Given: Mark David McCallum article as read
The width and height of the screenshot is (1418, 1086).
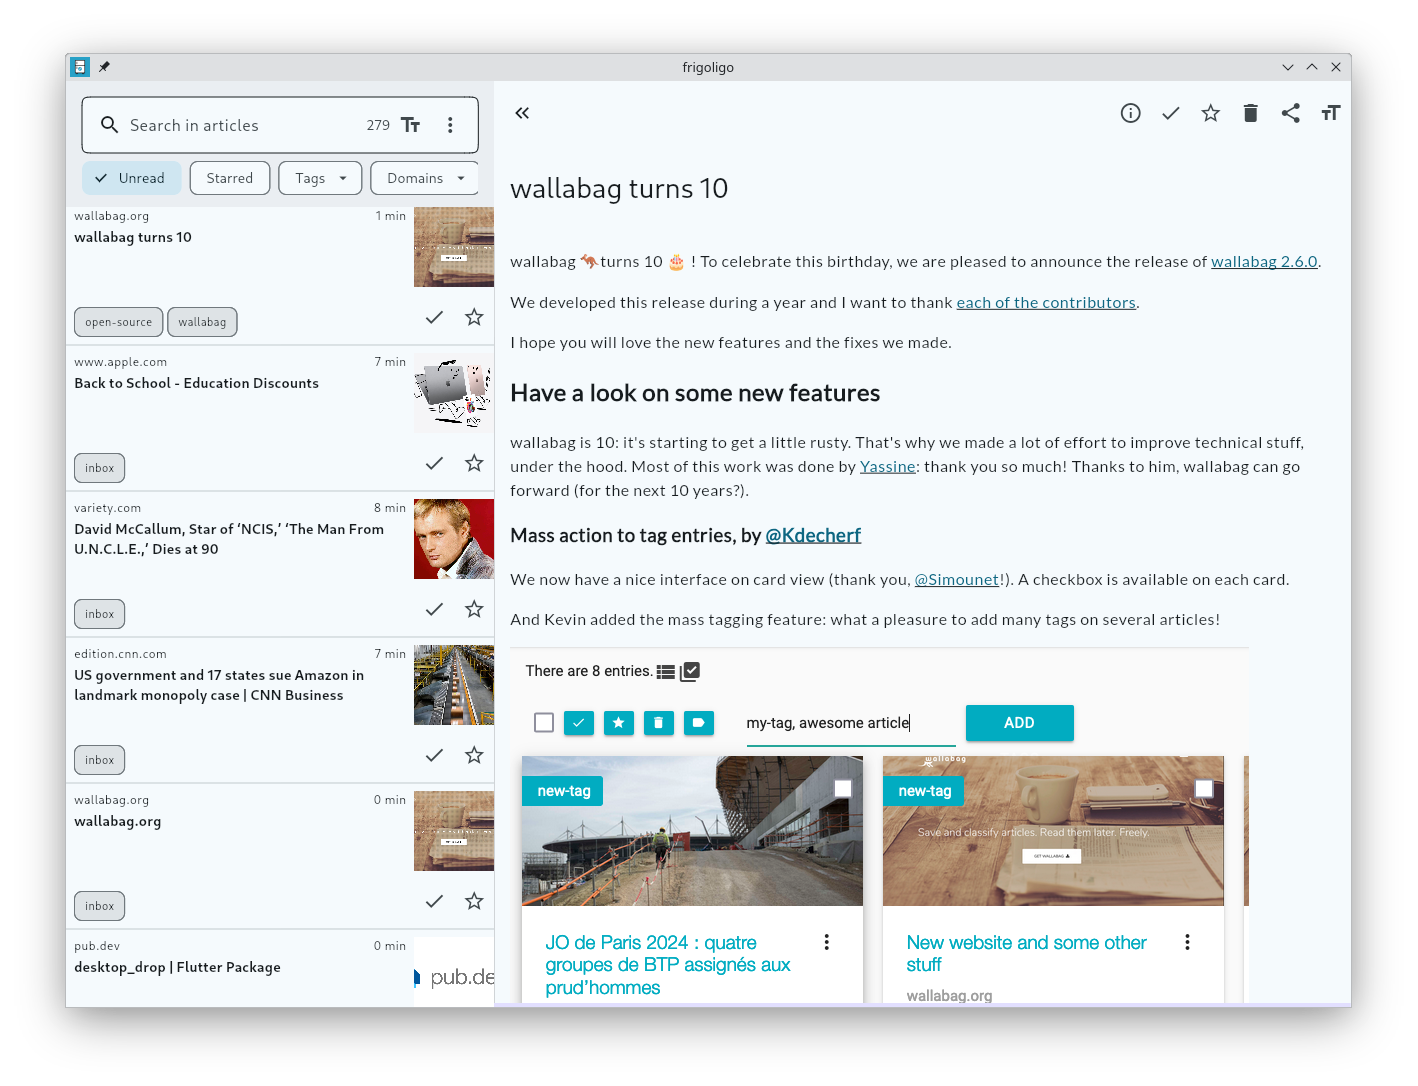Looking at the screenshot, I should (x=434, y=609).
